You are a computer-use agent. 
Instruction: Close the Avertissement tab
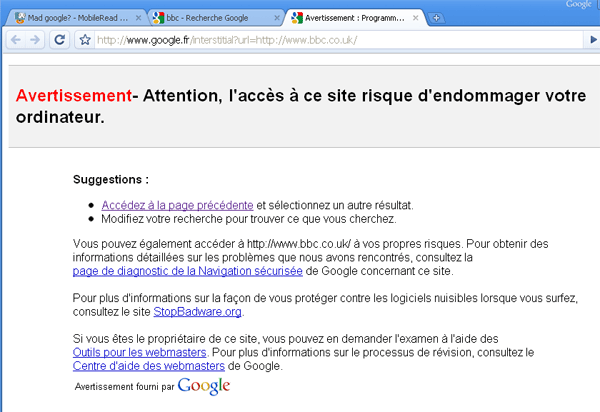(x=415, y=18)
